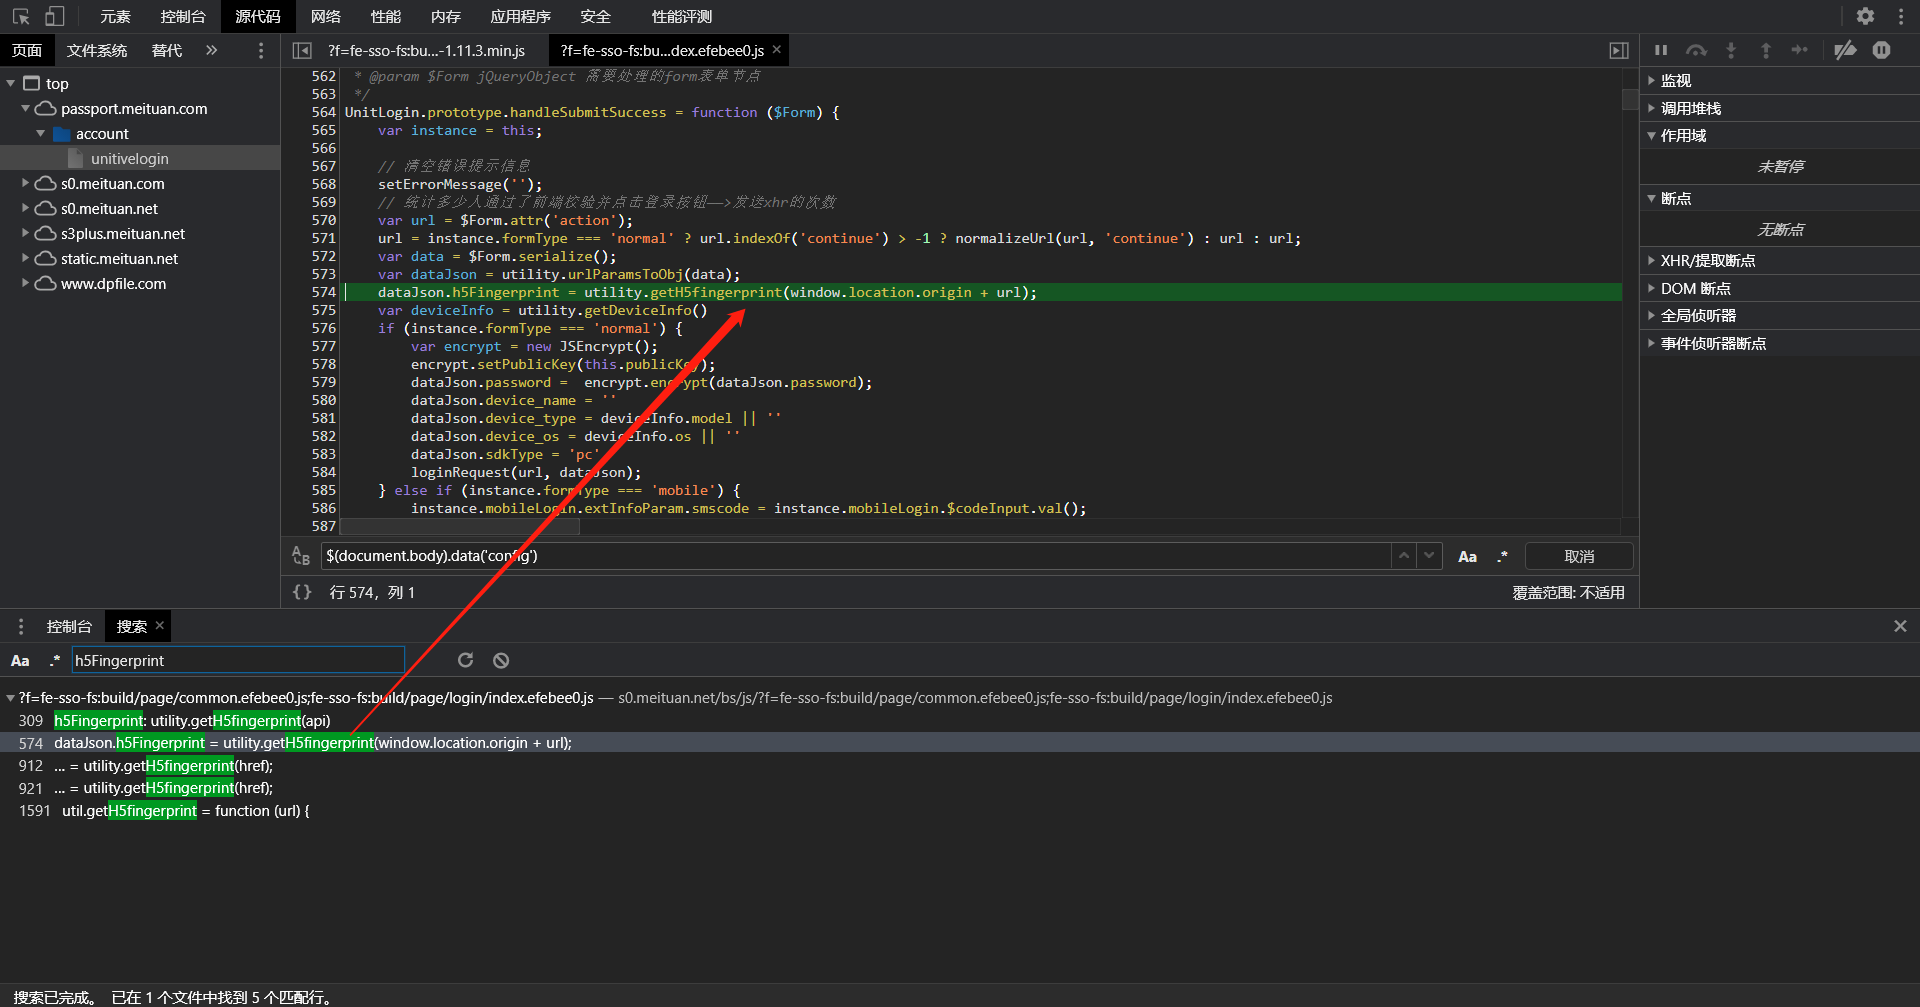Toggle match case in editor find bar
This screenshot has width=1920, height=1007.
[1467, 557]
